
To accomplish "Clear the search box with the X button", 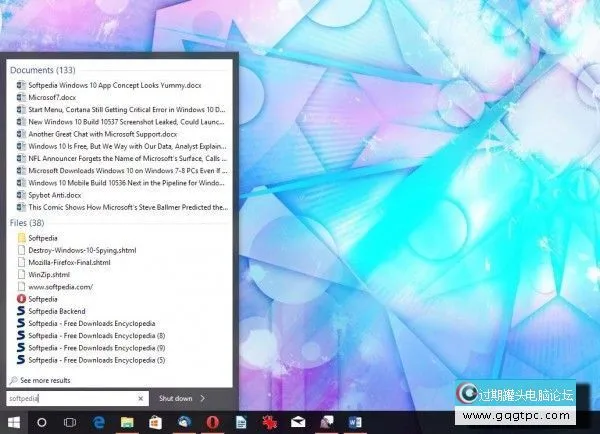I will click(x=140, y=398).
